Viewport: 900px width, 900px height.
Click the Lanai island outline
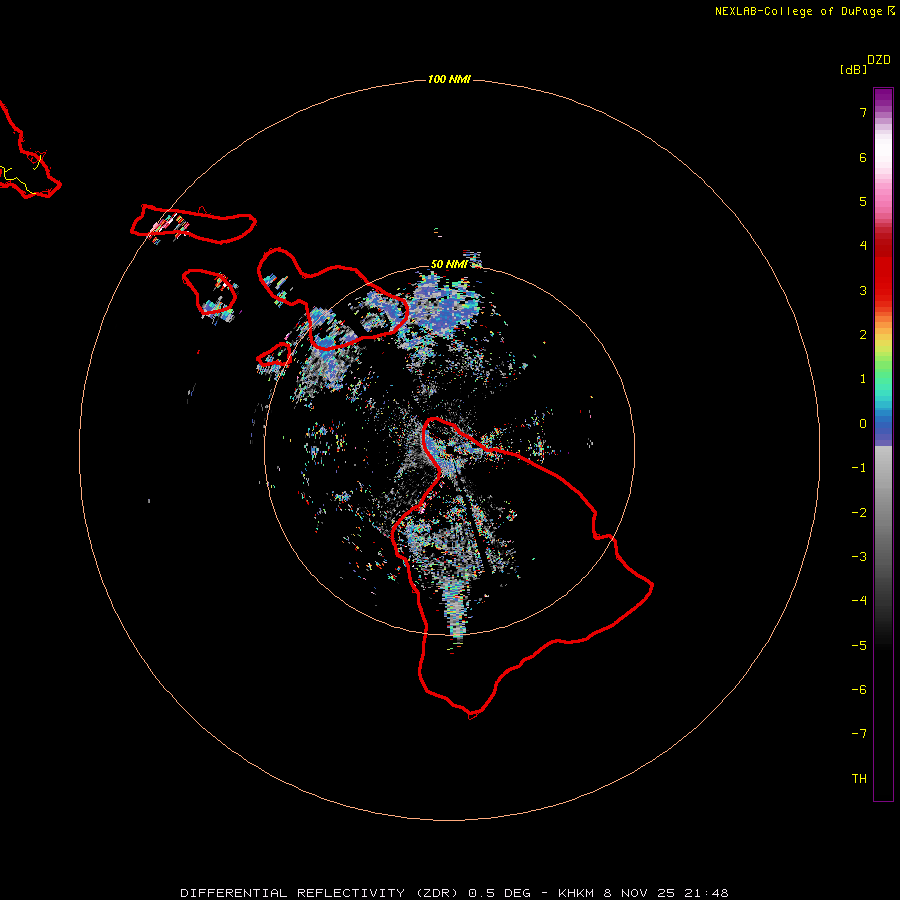(x=210, y=292)
